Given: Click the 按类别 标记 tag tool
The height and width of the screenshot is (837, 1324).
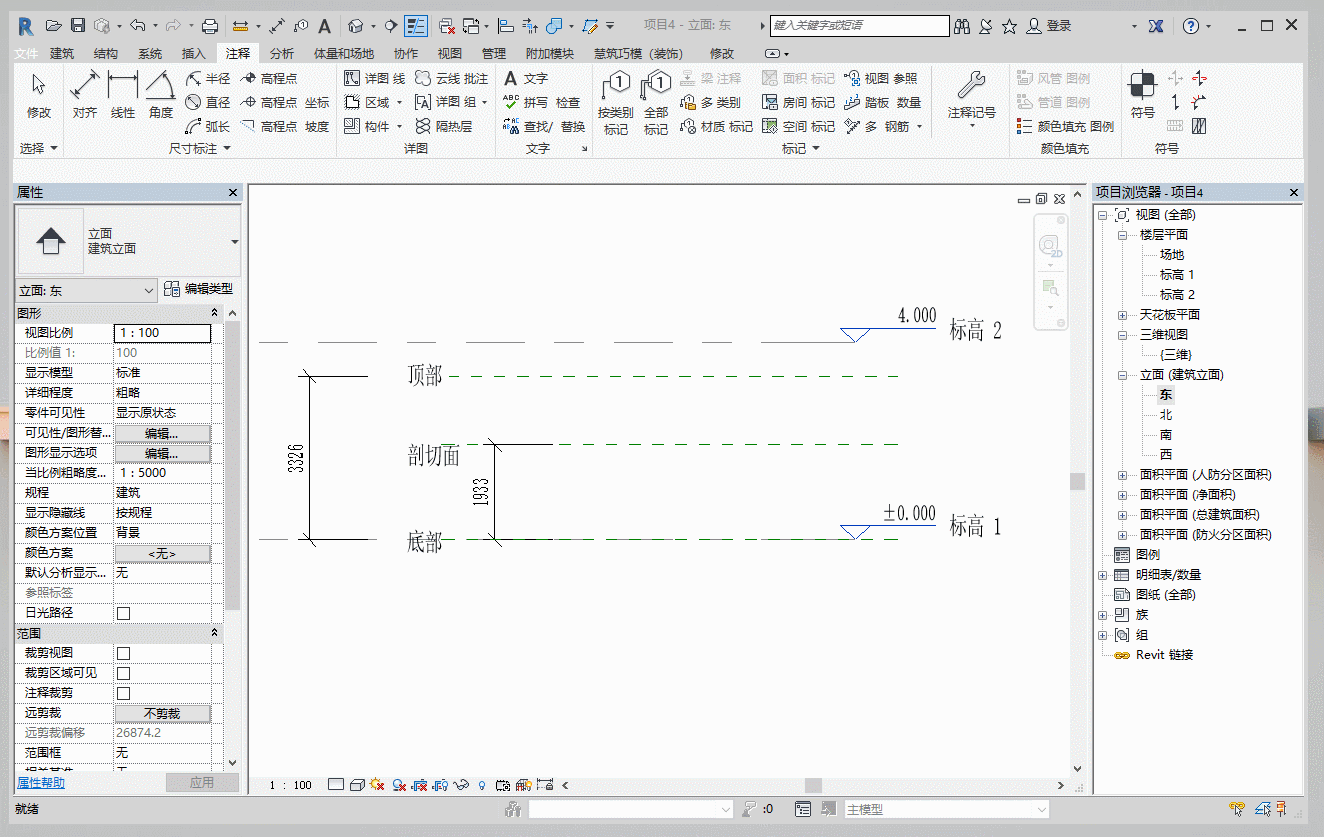Looking at the screenshot, I should (x=616, y=103).
